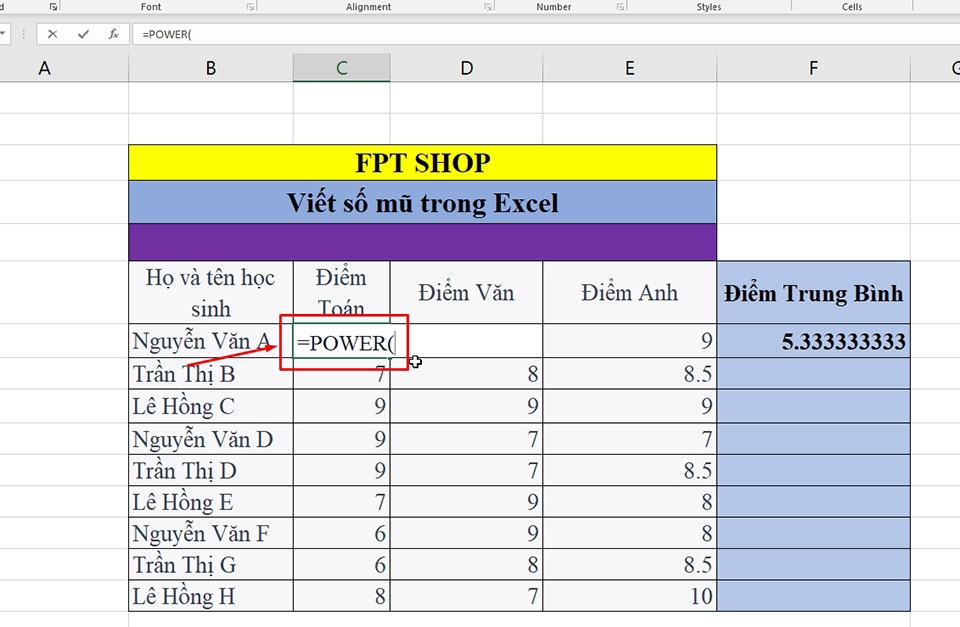The image size is (960, 627).
Task: Click the yellow FPT SHOP title cell
Action: click(422, 162)
